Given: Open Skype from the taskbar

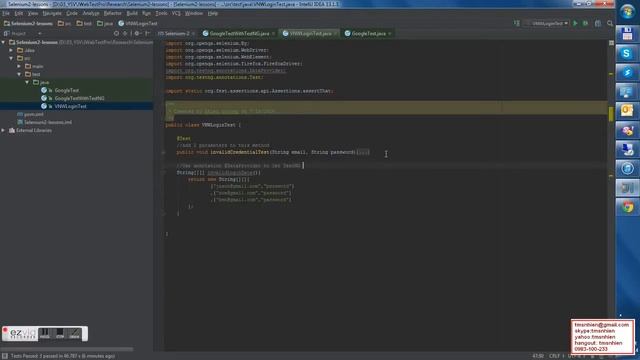Looking at the screenshot, I should click(627, 53).
